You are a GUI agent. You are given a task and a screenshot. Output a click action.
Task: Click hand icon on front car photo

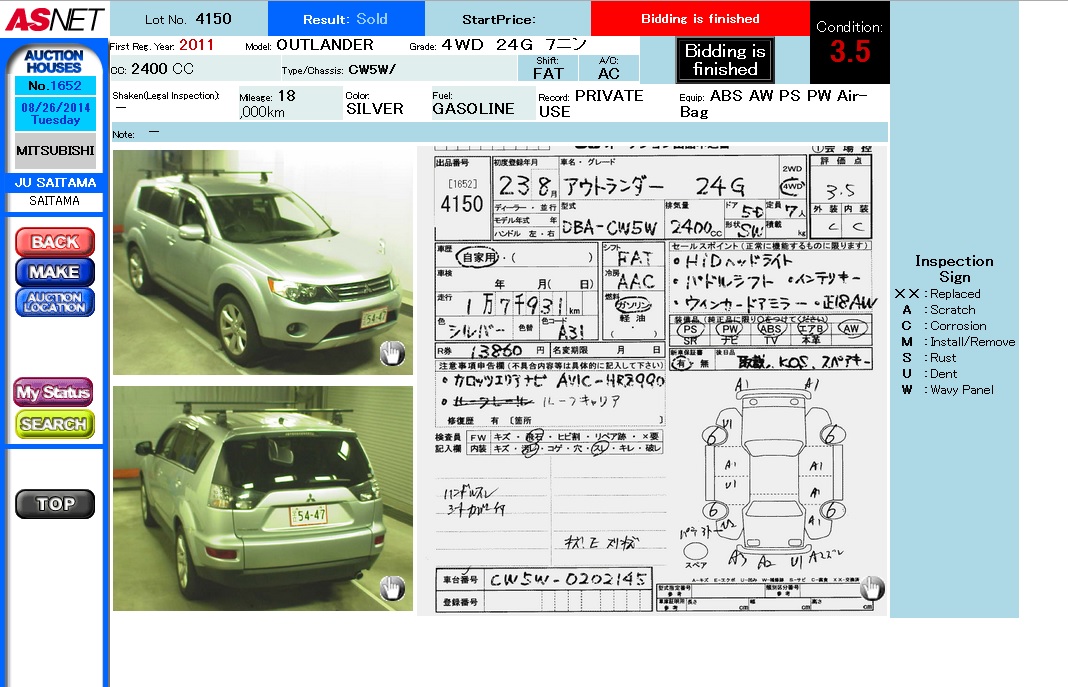coord(392,353)
